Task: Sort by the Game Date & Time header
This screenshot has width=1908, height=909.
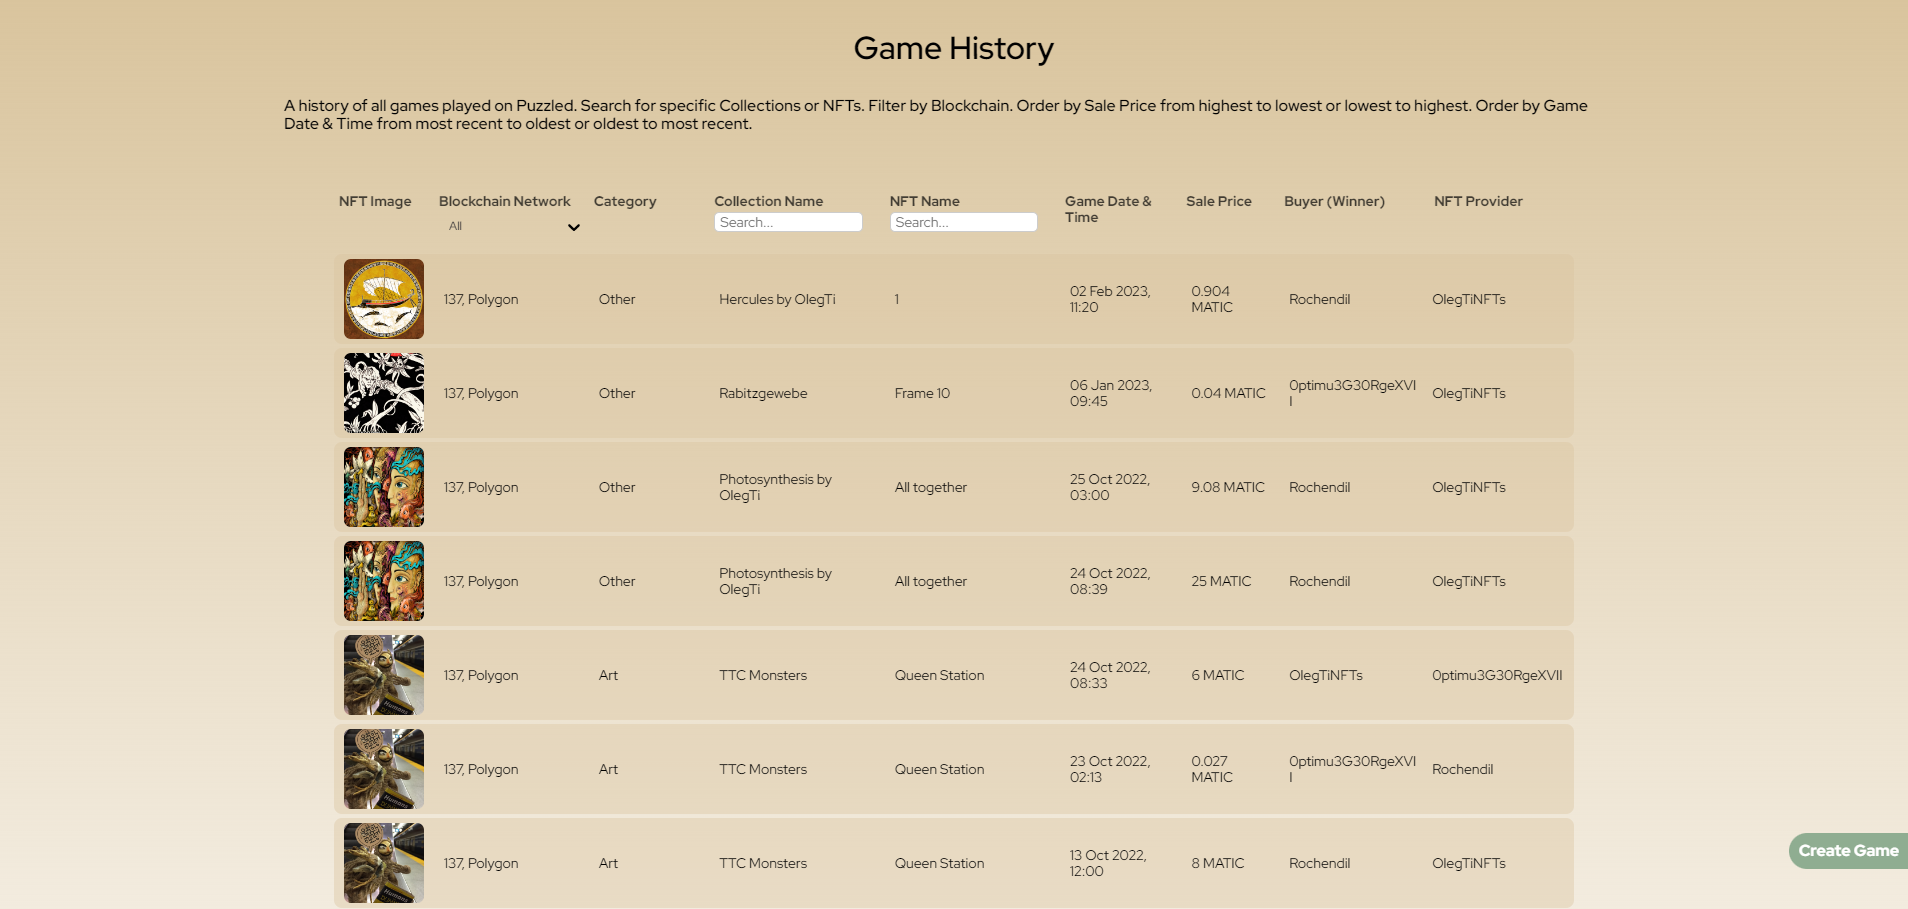Action: (1108, 209)
